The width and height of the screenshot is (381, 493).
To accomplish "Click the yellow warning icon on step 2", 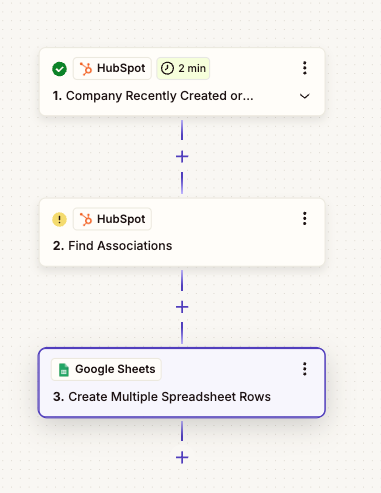I will point(60,219).
